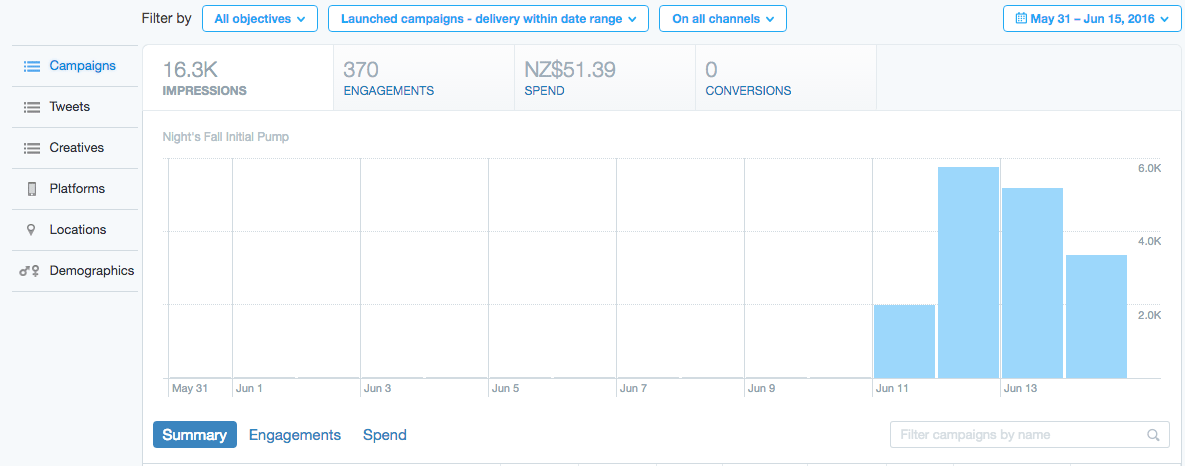This screenshot has height=466, width=1185.
Task: Click the Jun 14 impressions bar
Action: pos(1097,316)
